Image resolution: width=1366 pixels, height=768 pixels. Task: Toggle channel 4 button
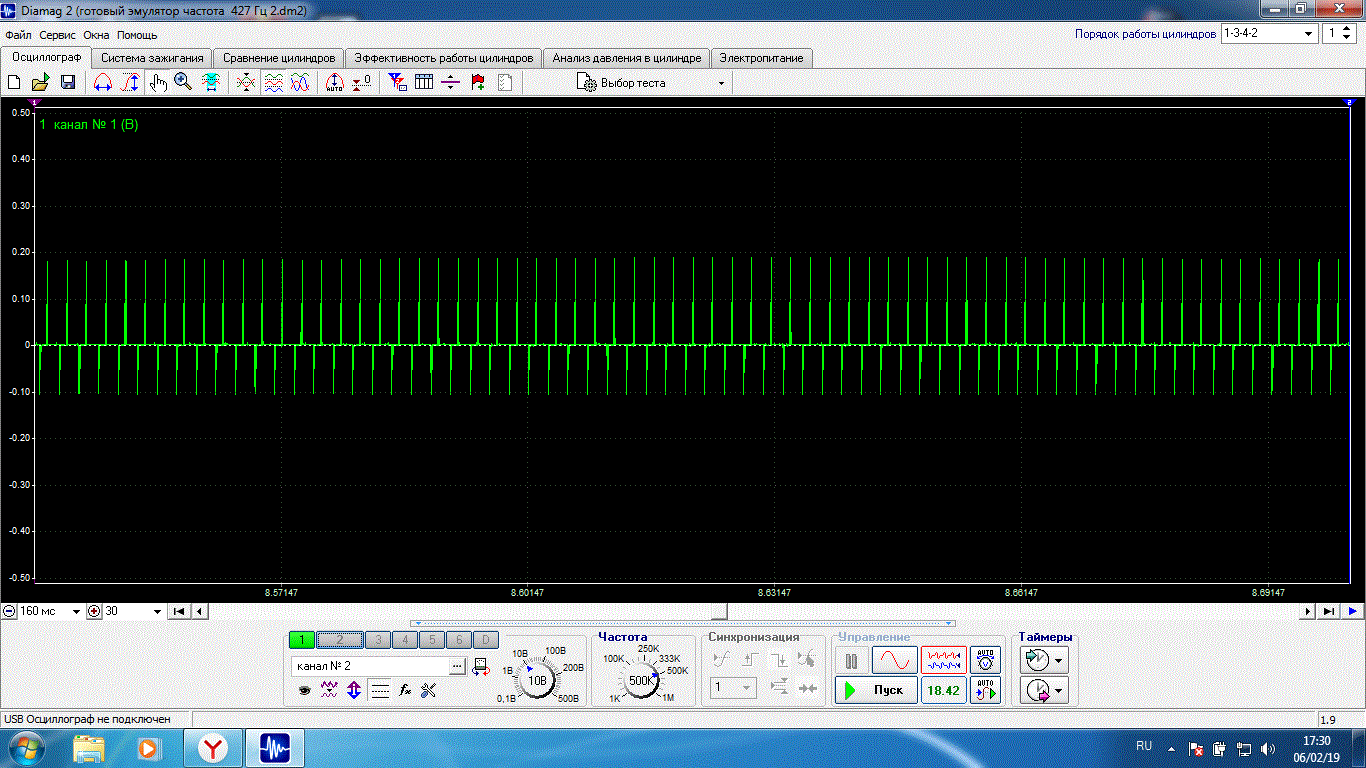[405, 640]
